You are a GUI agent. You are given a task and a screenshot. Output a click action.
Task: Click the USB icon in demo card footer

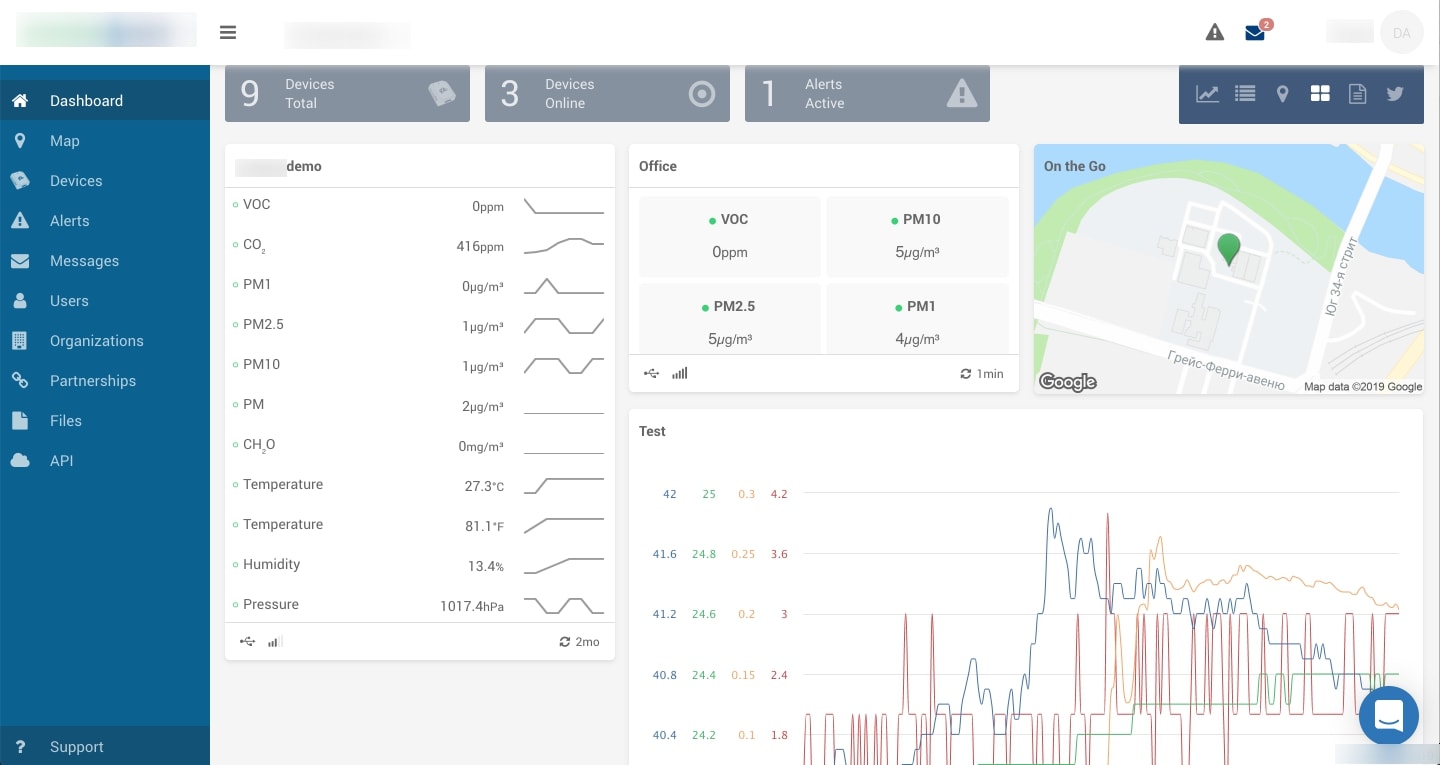point(248,642)
